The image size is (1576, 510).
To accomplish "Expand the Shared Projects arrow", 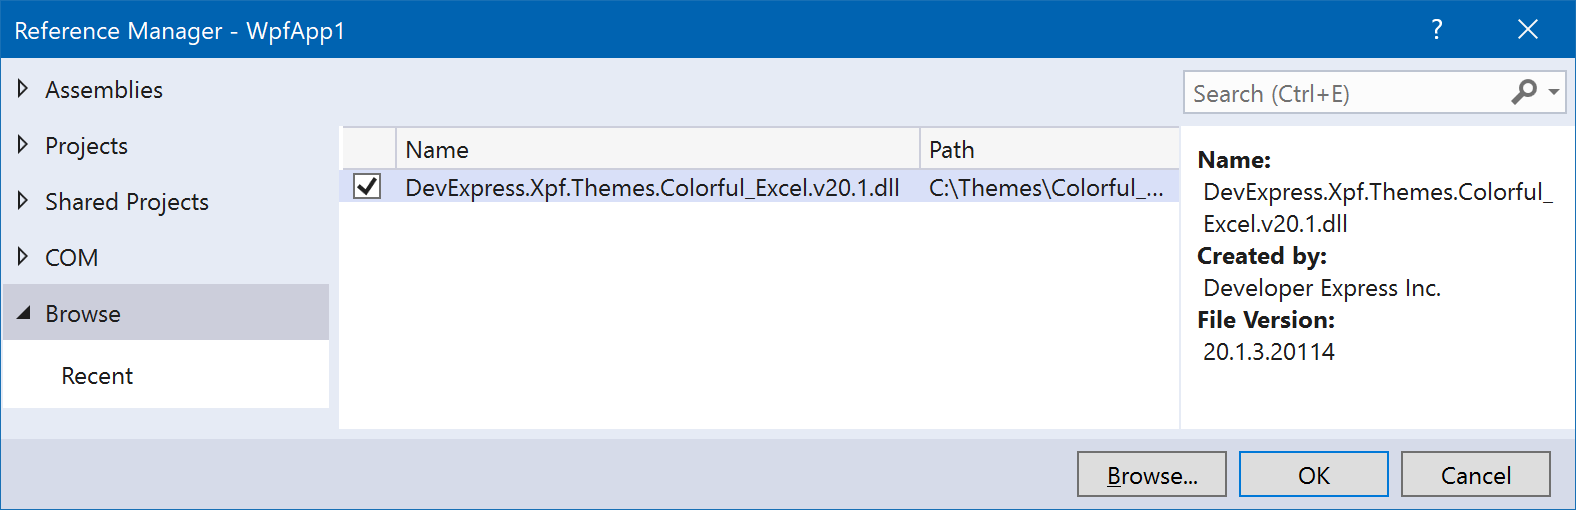I will point(23,201).
